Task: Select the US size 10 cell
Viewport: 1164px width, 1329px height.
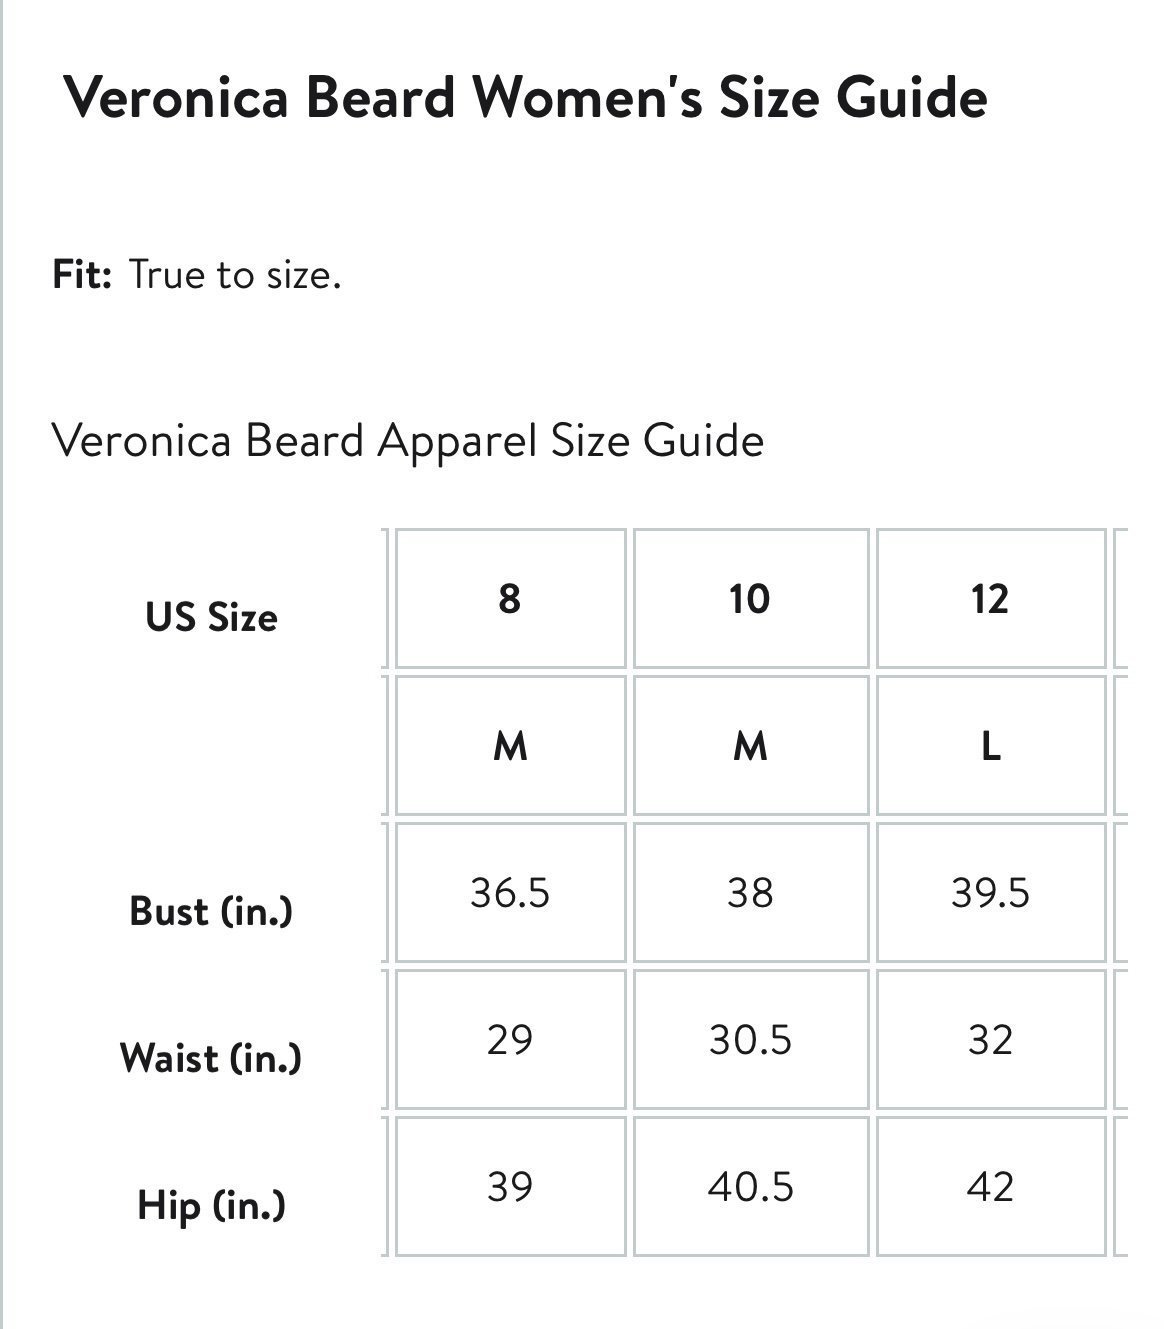Action: pos(750,598)
